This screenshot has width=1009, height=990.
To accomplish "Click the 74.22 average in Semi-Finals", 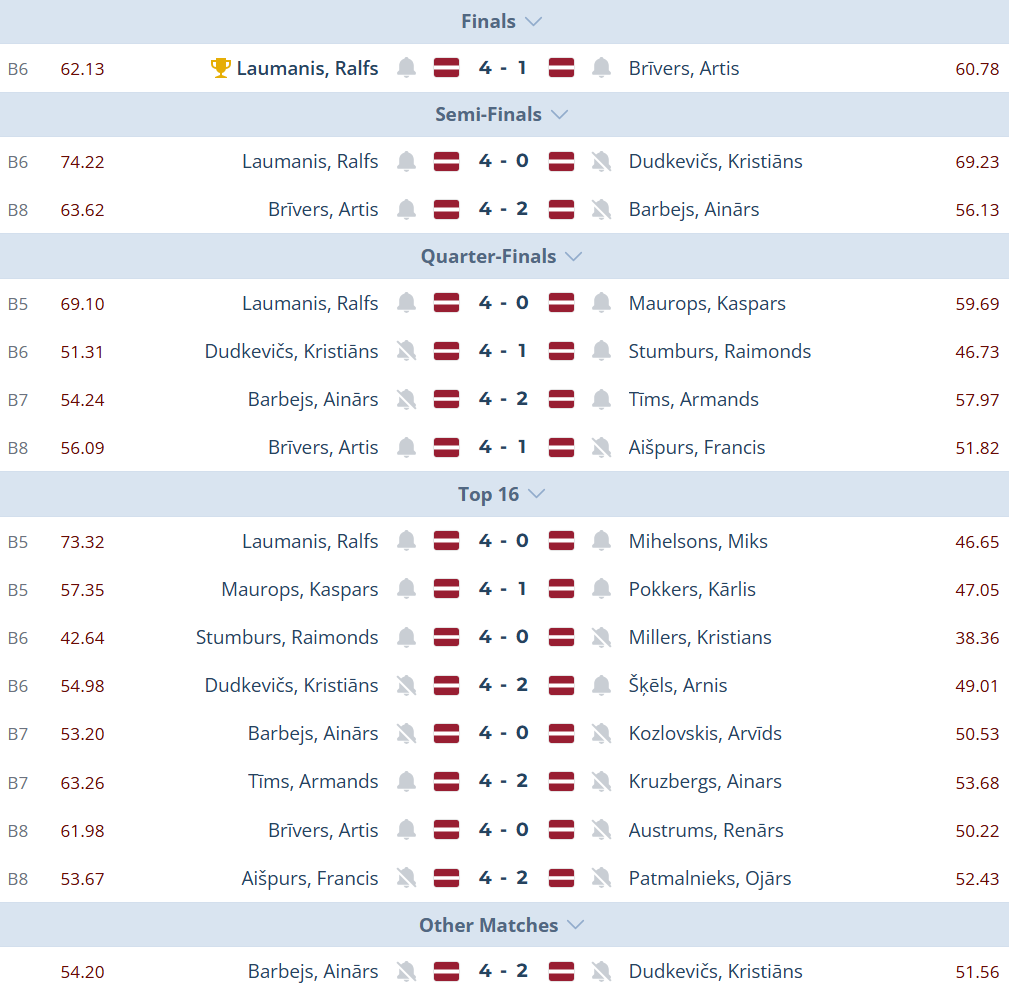I will [82, 161].
